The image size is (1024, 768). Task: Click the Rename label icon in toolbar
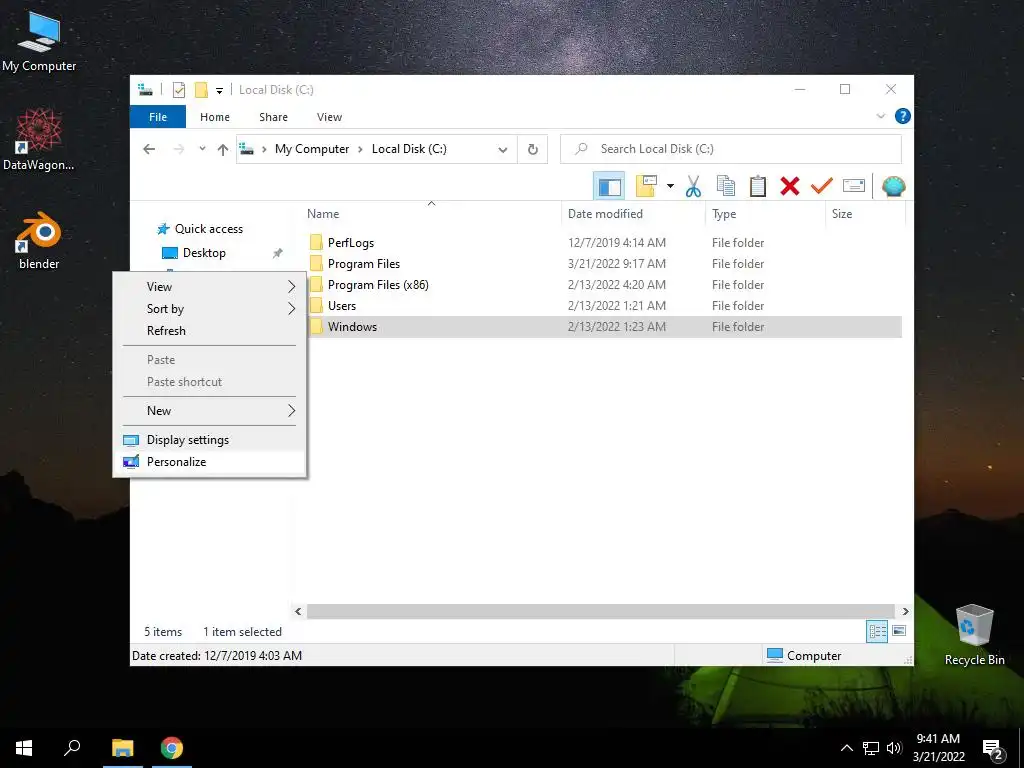pyautogui.click(x=854, y=186)
